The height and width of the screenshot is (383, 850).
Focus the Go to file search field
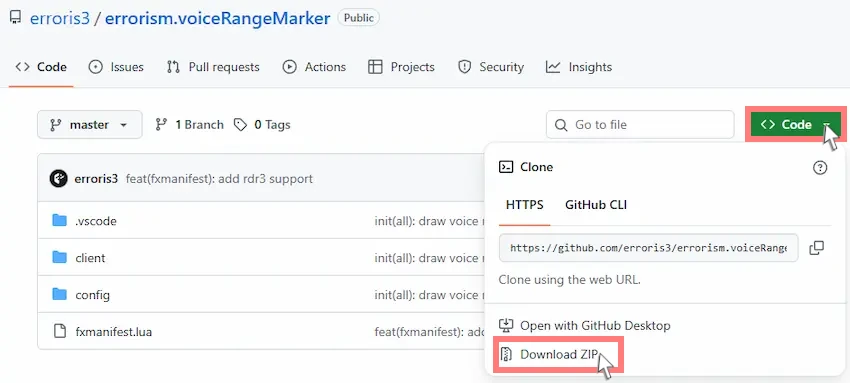tap(640, 125)
